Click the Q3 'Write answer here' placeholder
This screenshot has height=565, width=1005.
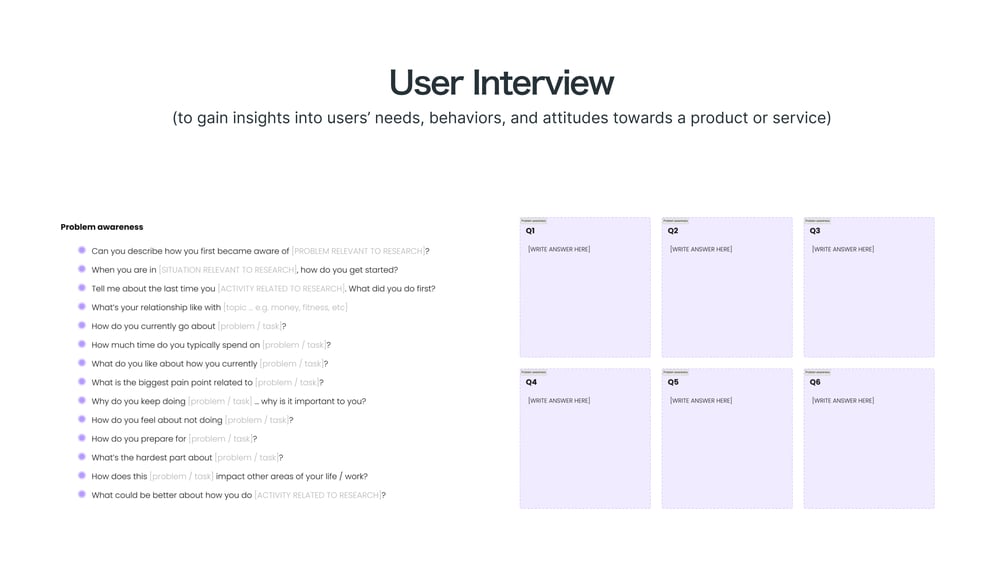pyautogui.click(x=843, y=249)
